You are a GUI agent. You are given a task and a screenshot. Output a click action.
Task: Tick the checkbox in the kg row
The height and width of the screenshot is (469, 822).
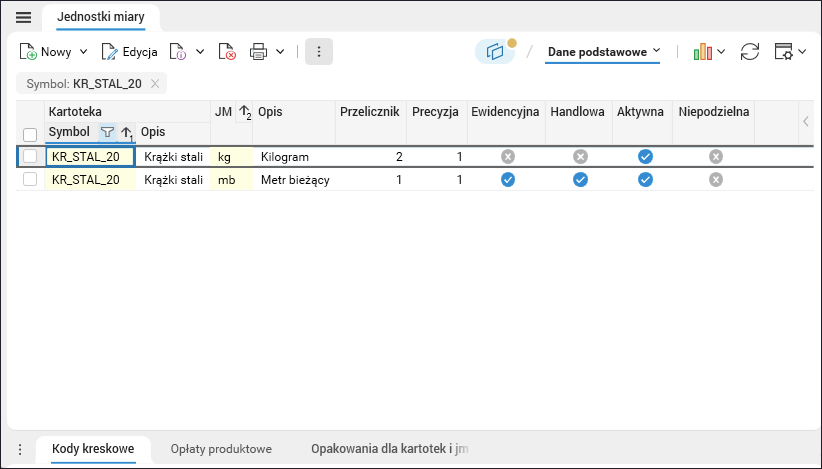pos(30,156)
